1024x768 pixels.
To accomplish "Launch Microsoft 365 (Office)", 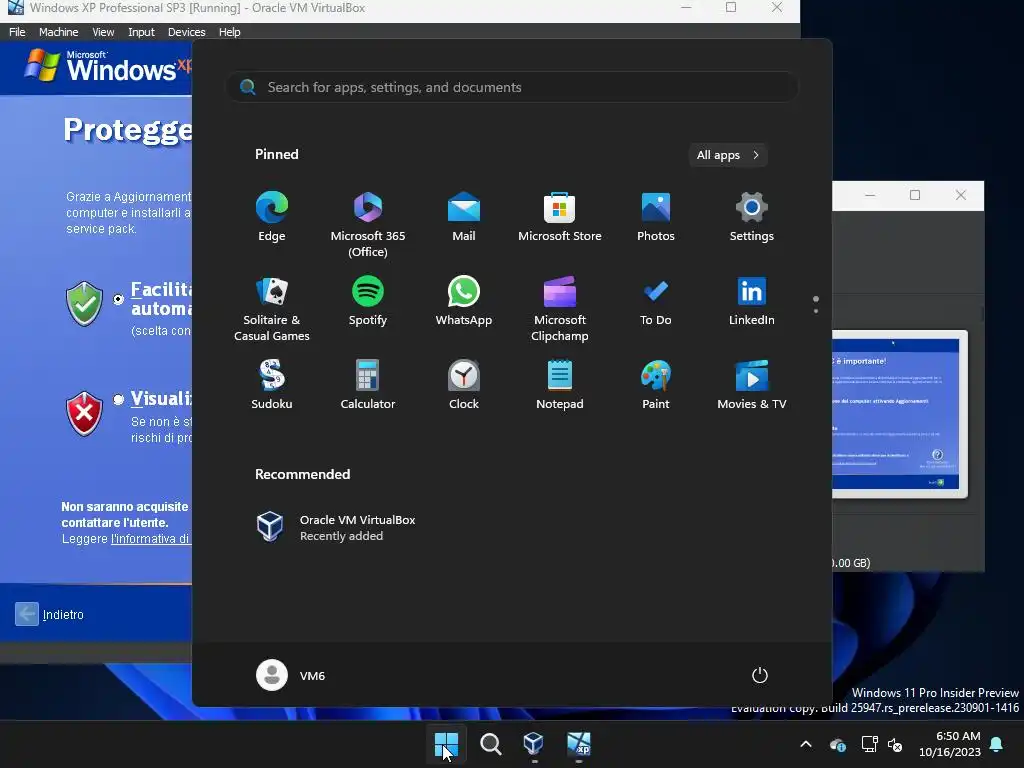I will pos(368,225).
